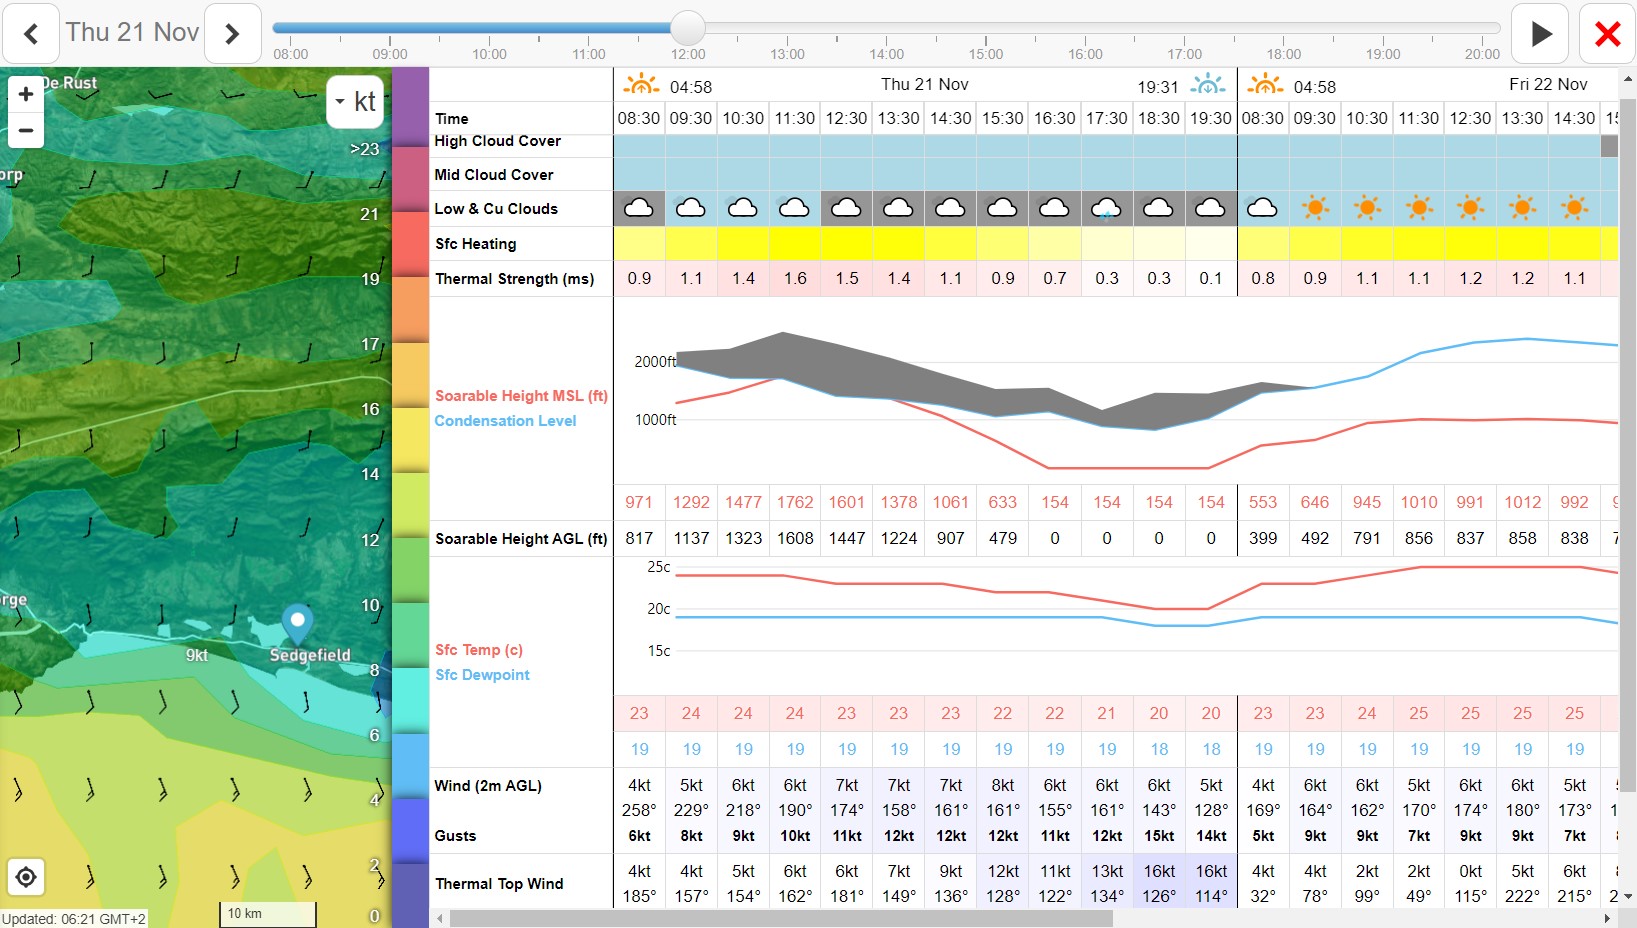Click the De Rust map label
Screen dimensions: 1637x928
pos(69,83)
